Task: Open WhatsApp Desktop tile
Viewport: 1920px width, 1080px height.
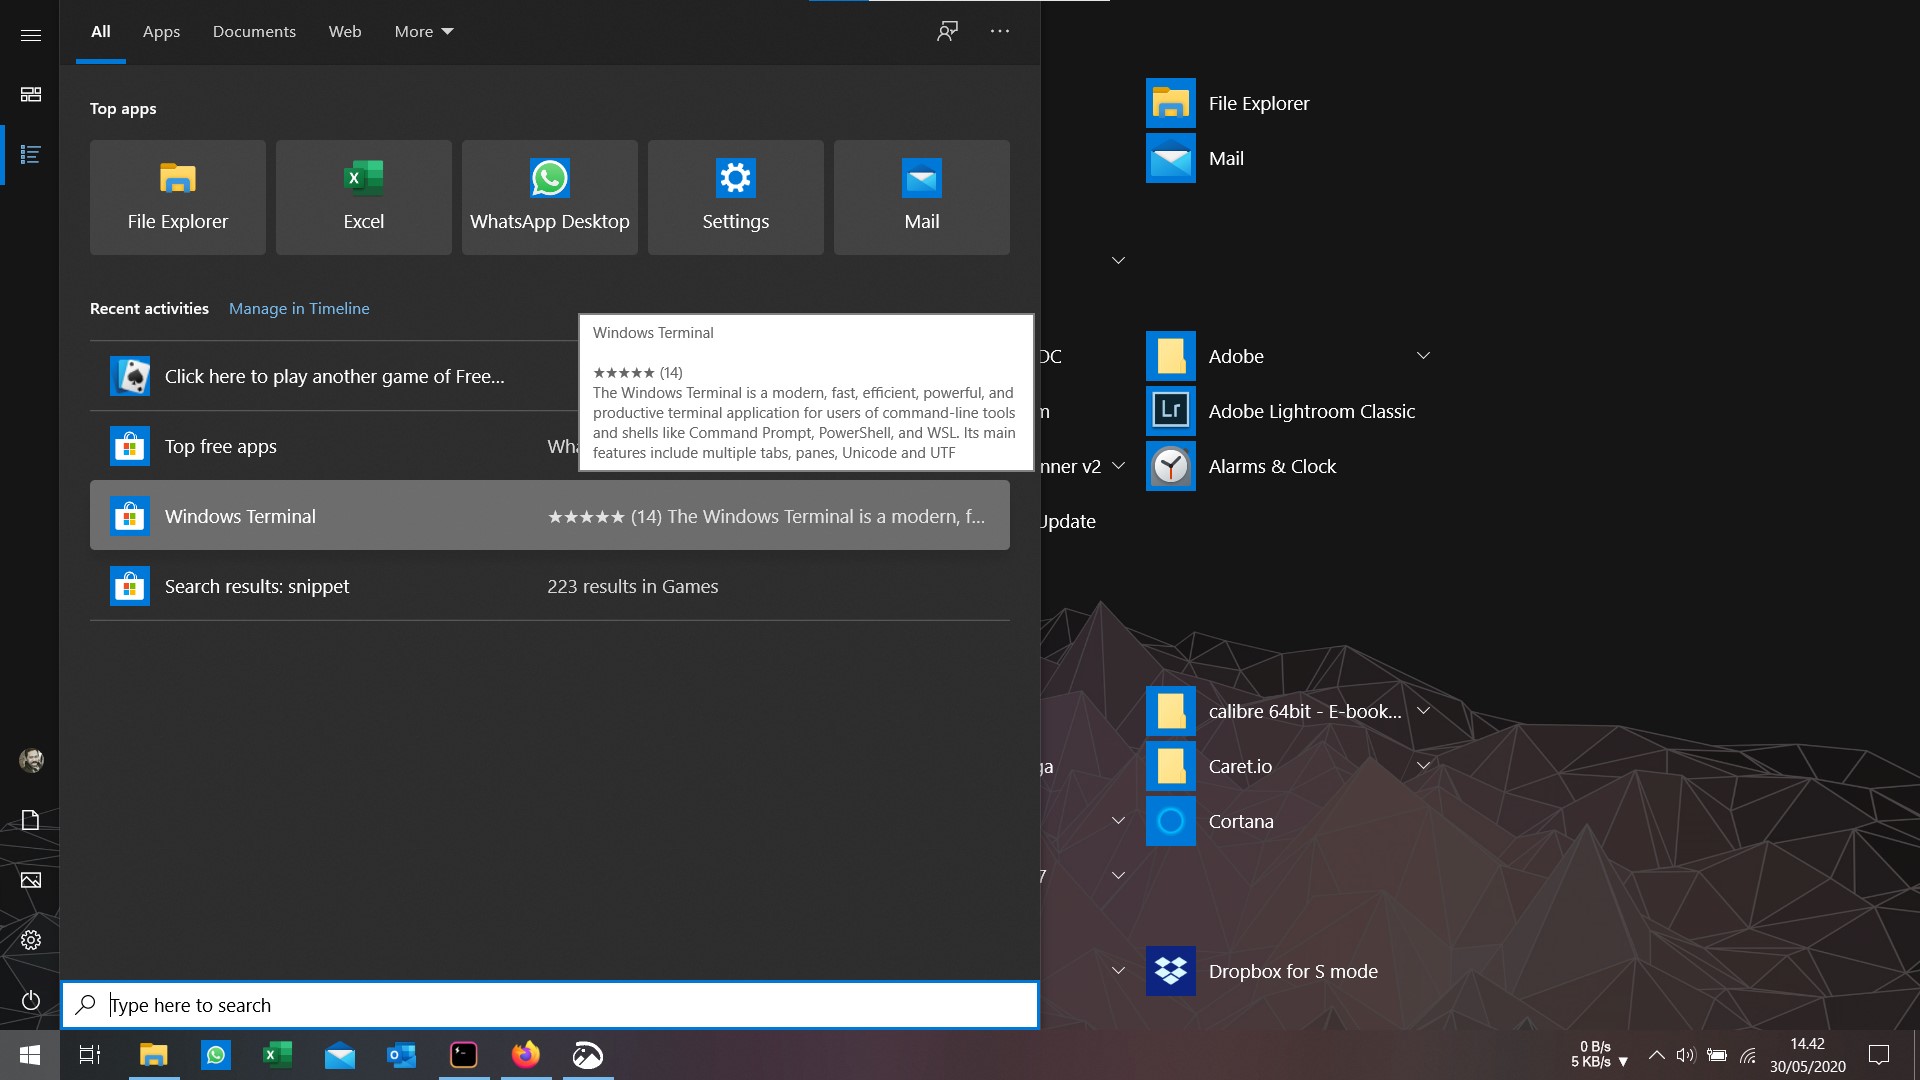Action: [550, 197]
